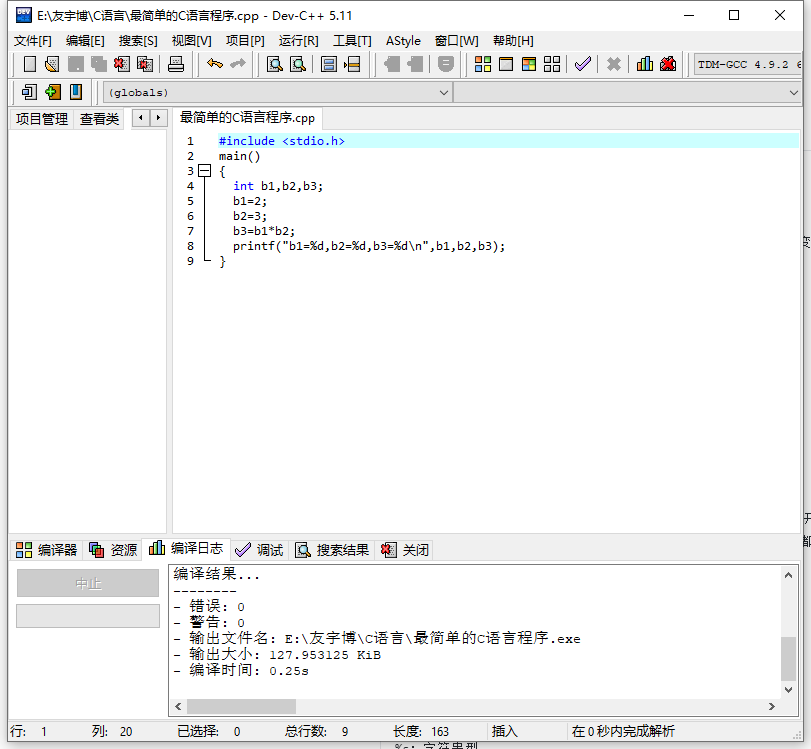Open the 搜索[S] menu
The image size is (811, 749).
[x=138, y=41]
